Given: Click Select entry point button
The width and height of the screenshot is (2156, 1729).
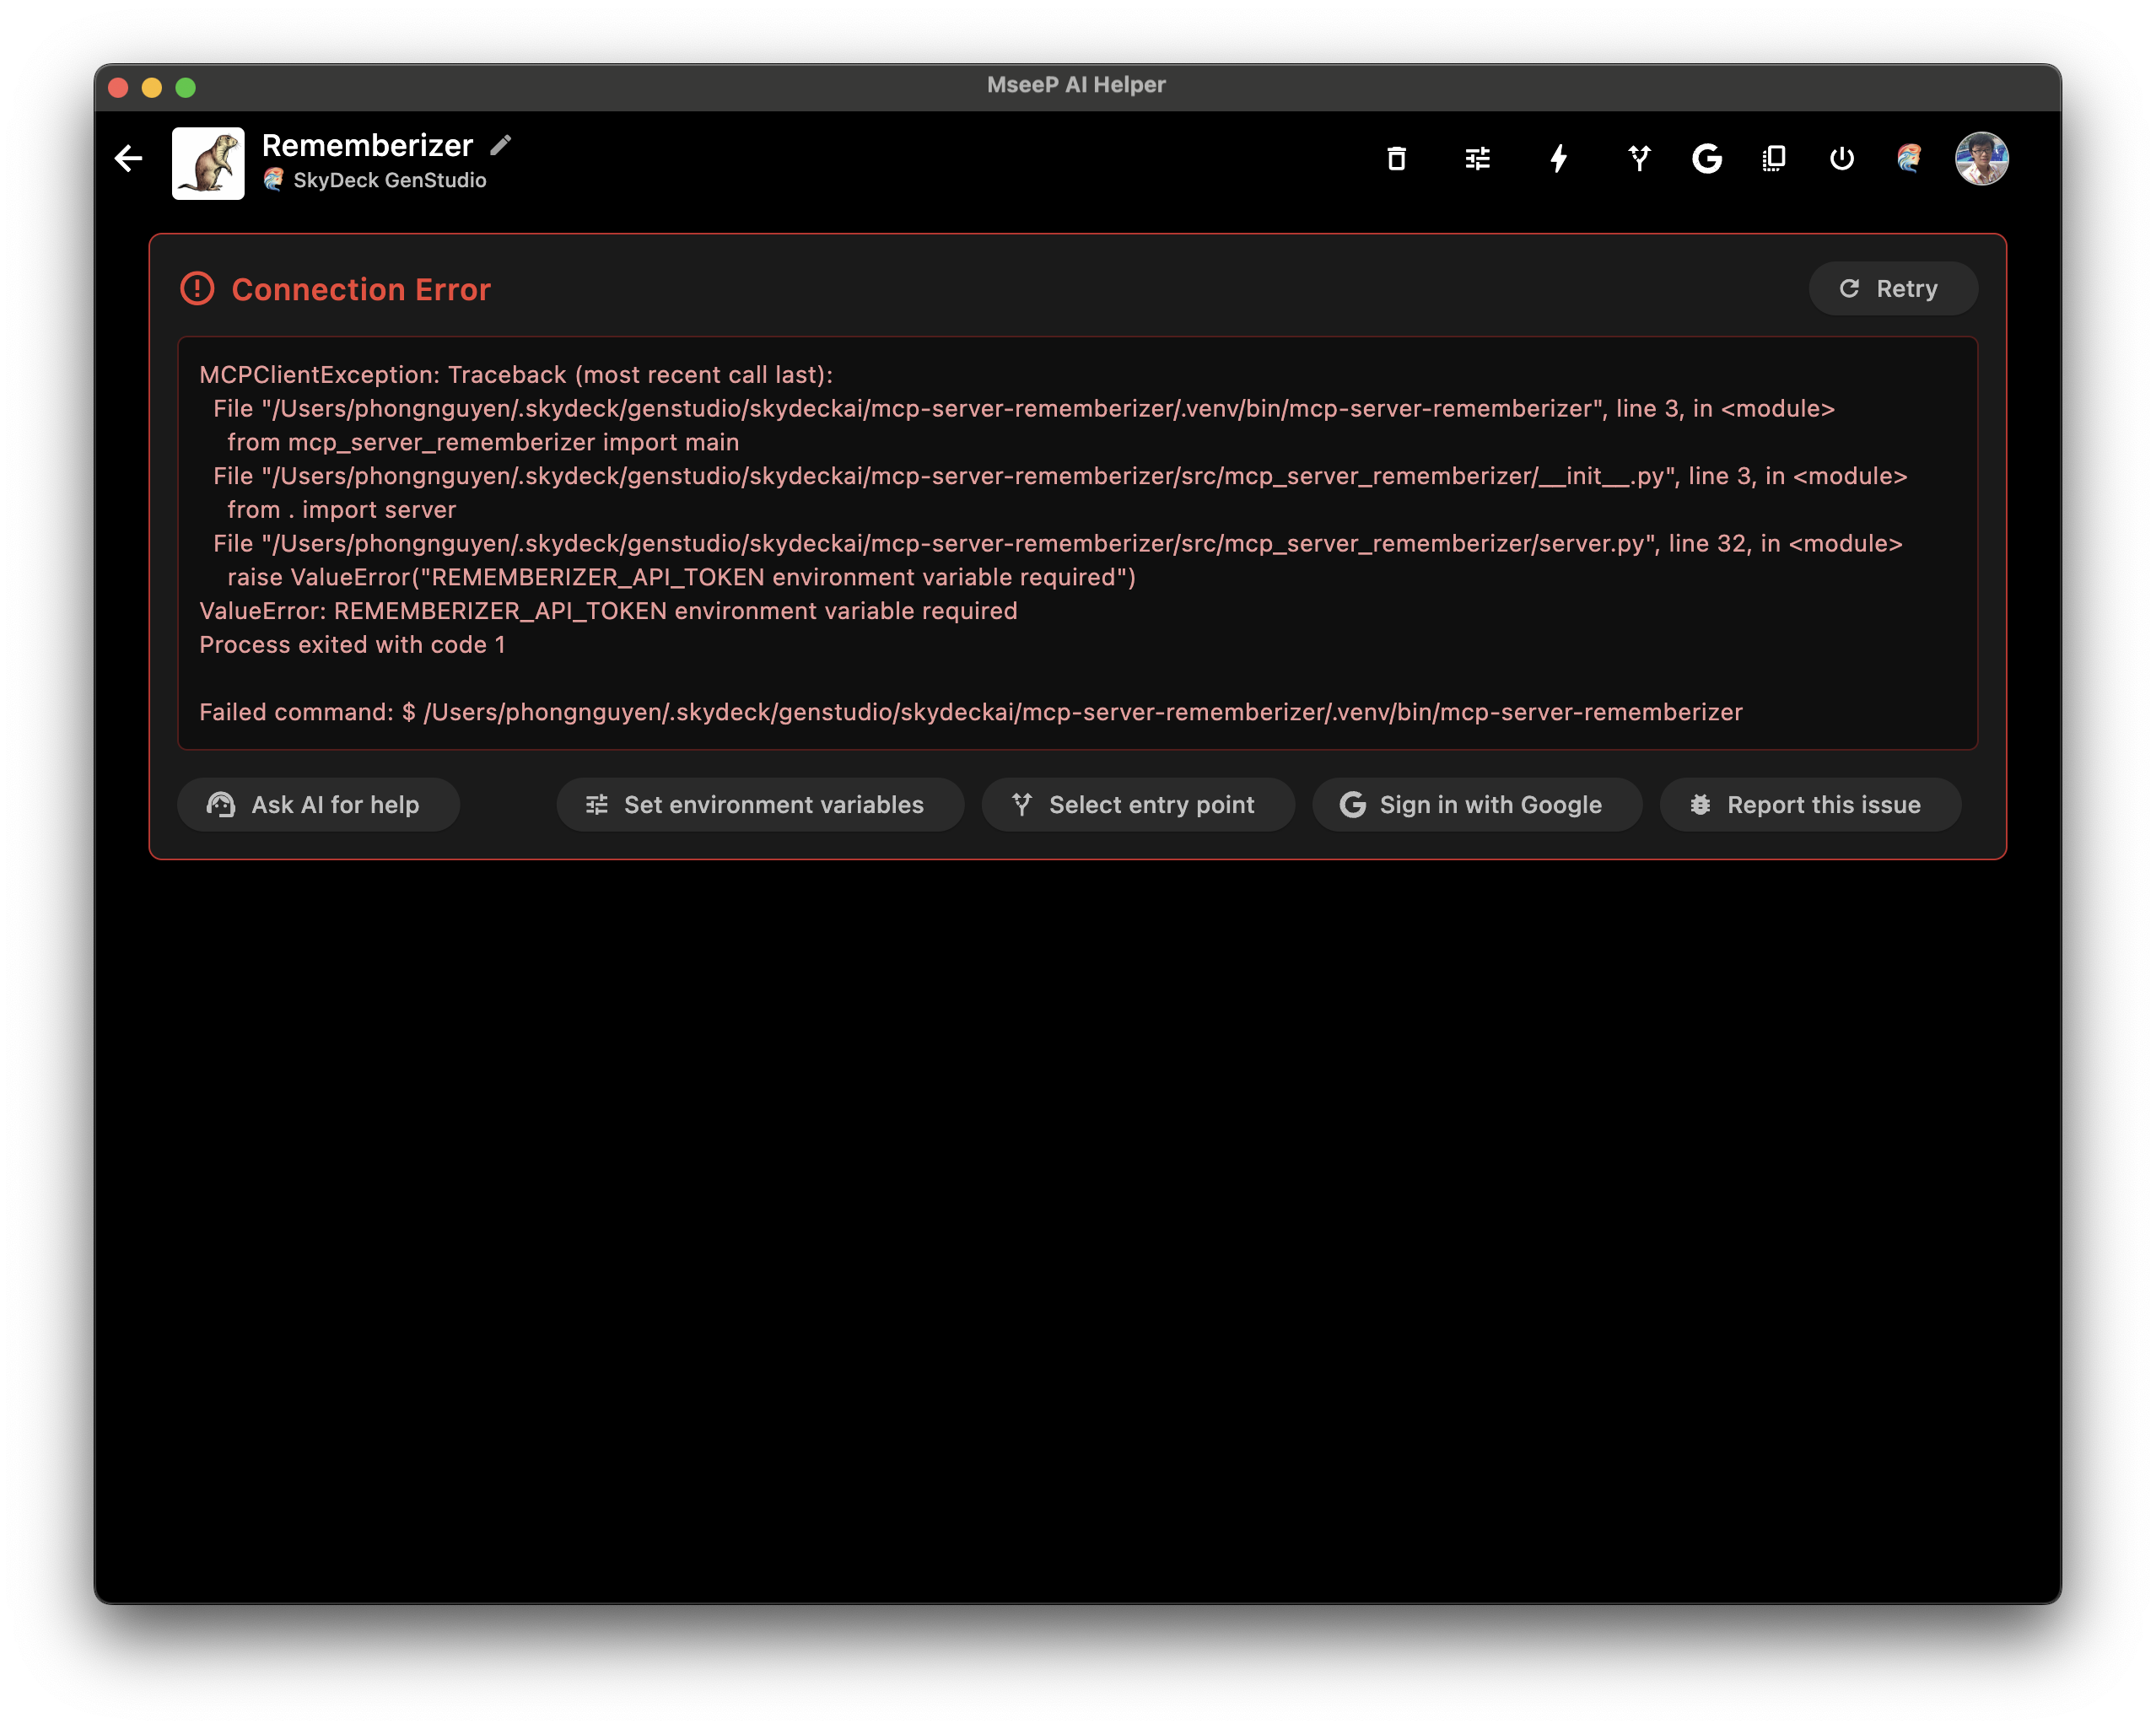Looking at the screenshot, I should (x=1137, y=805).
